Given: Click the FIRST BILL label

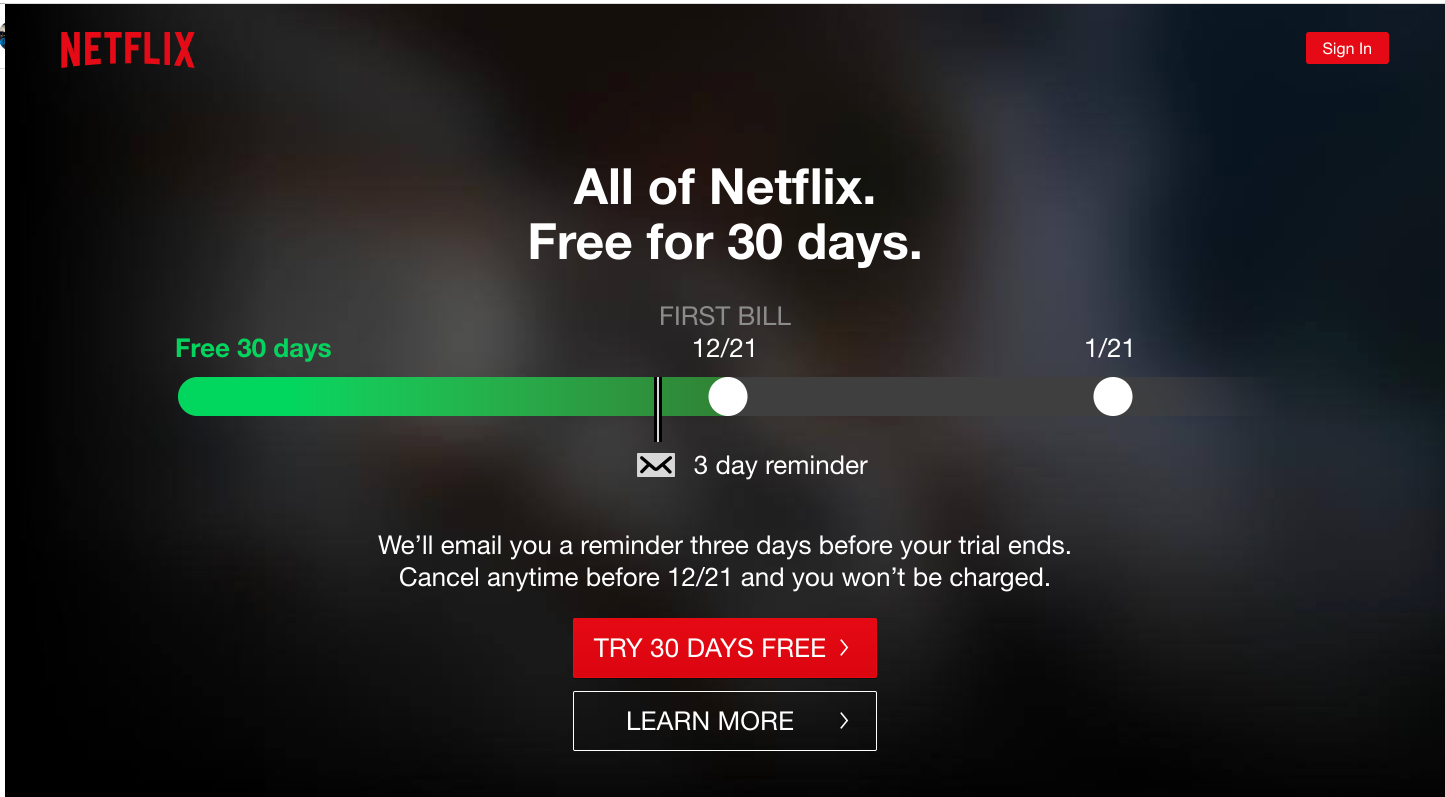Looking at the screenshot, I should [725, 316].
